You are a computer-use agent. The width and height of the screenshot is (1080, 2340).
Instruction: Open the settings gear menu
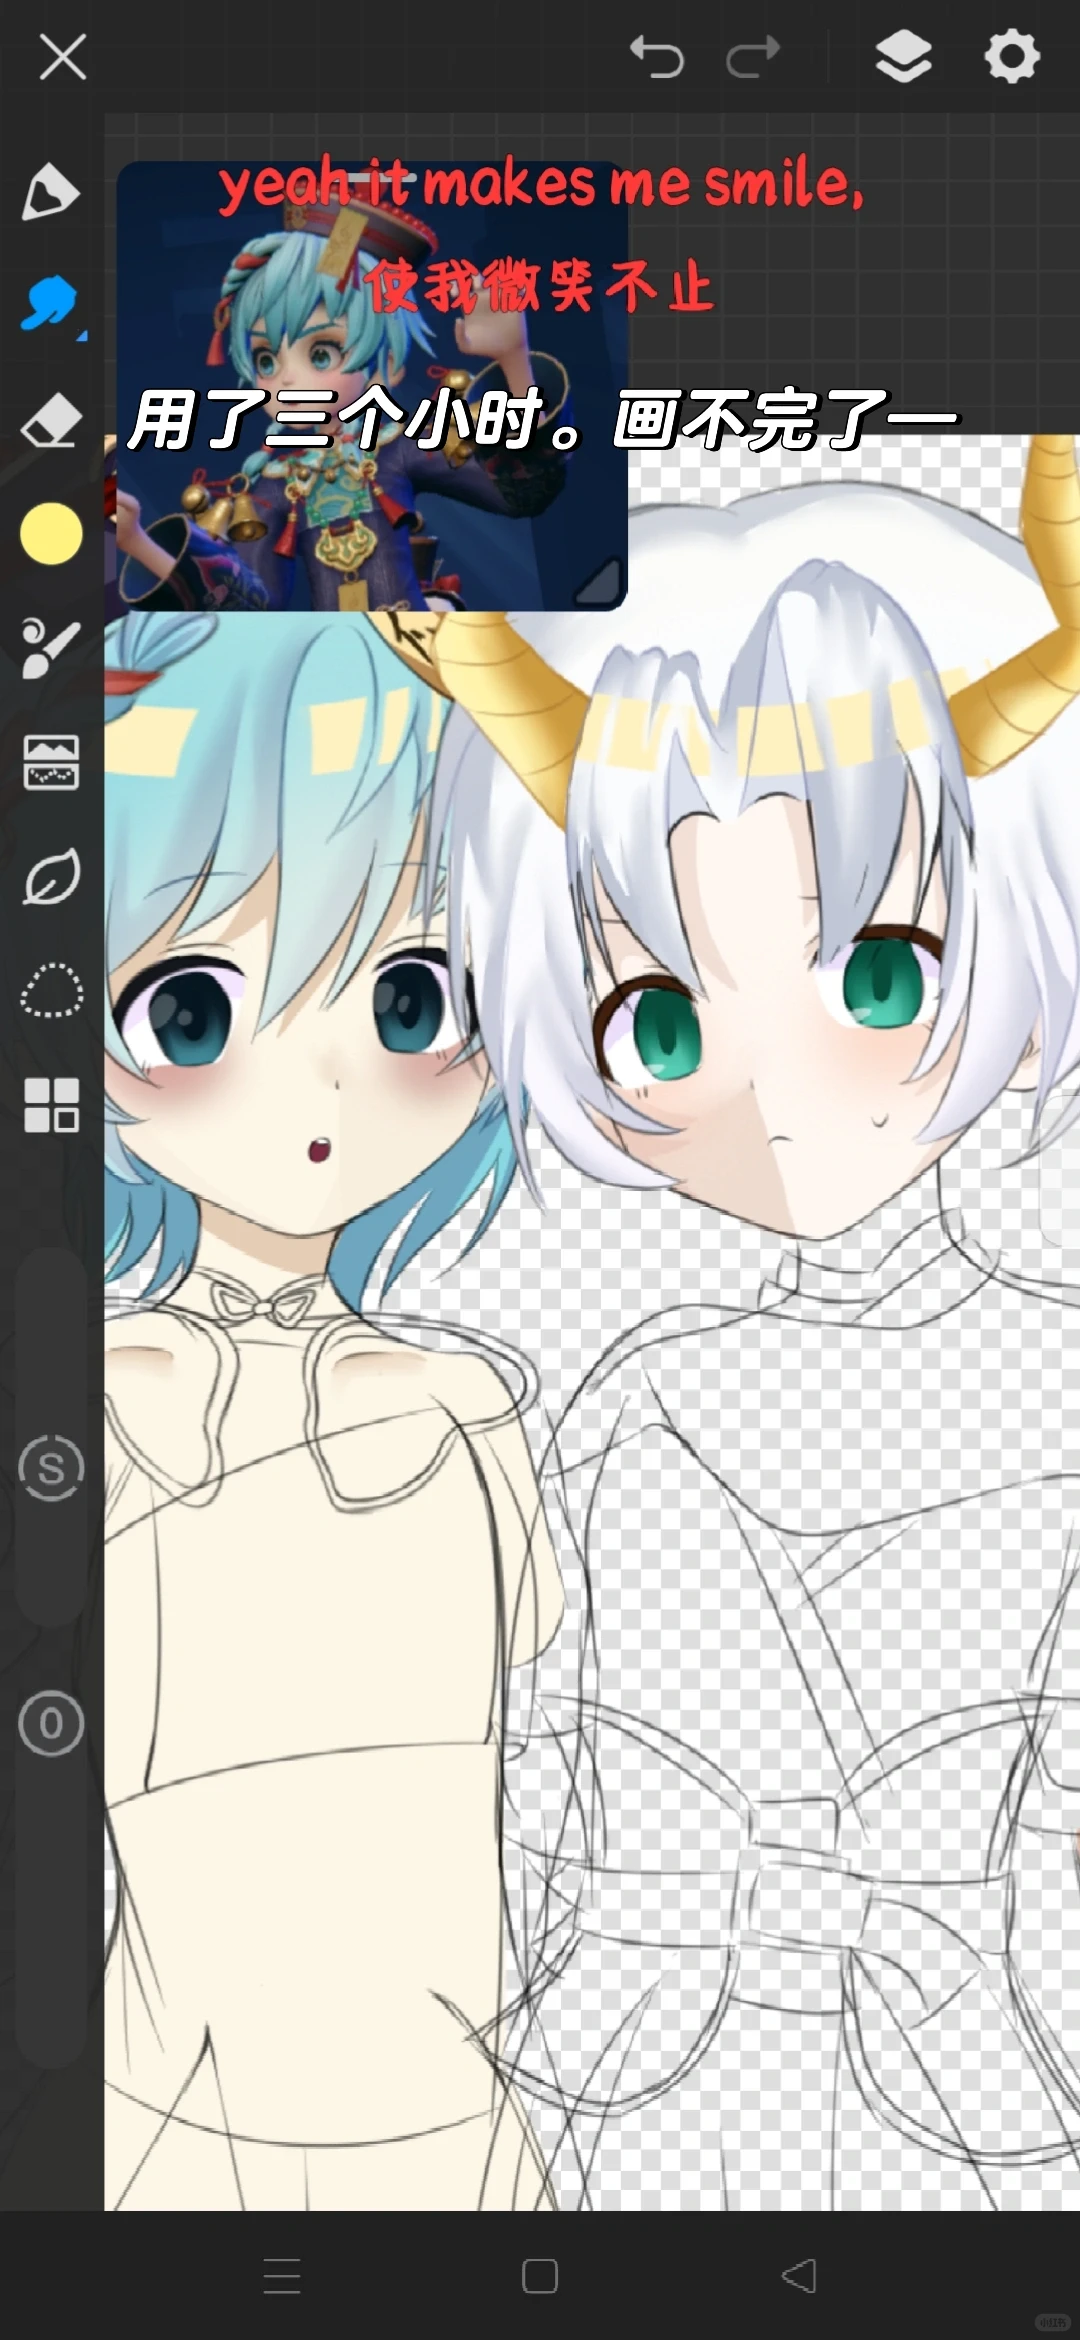(x=1012, y=57)
